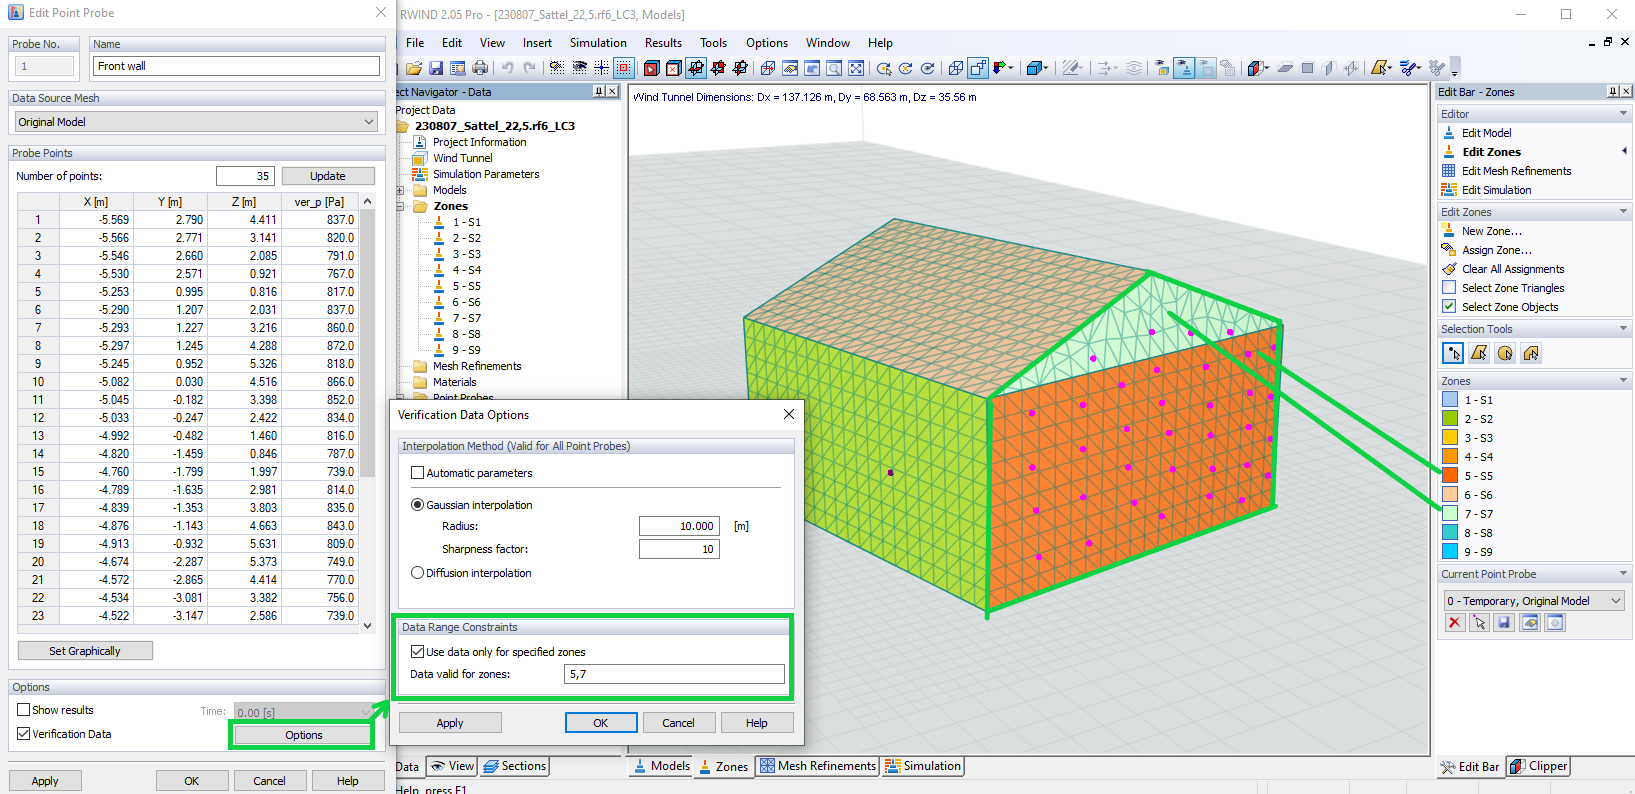Click the Save disk icon in main toolbar

click(436, 68)
